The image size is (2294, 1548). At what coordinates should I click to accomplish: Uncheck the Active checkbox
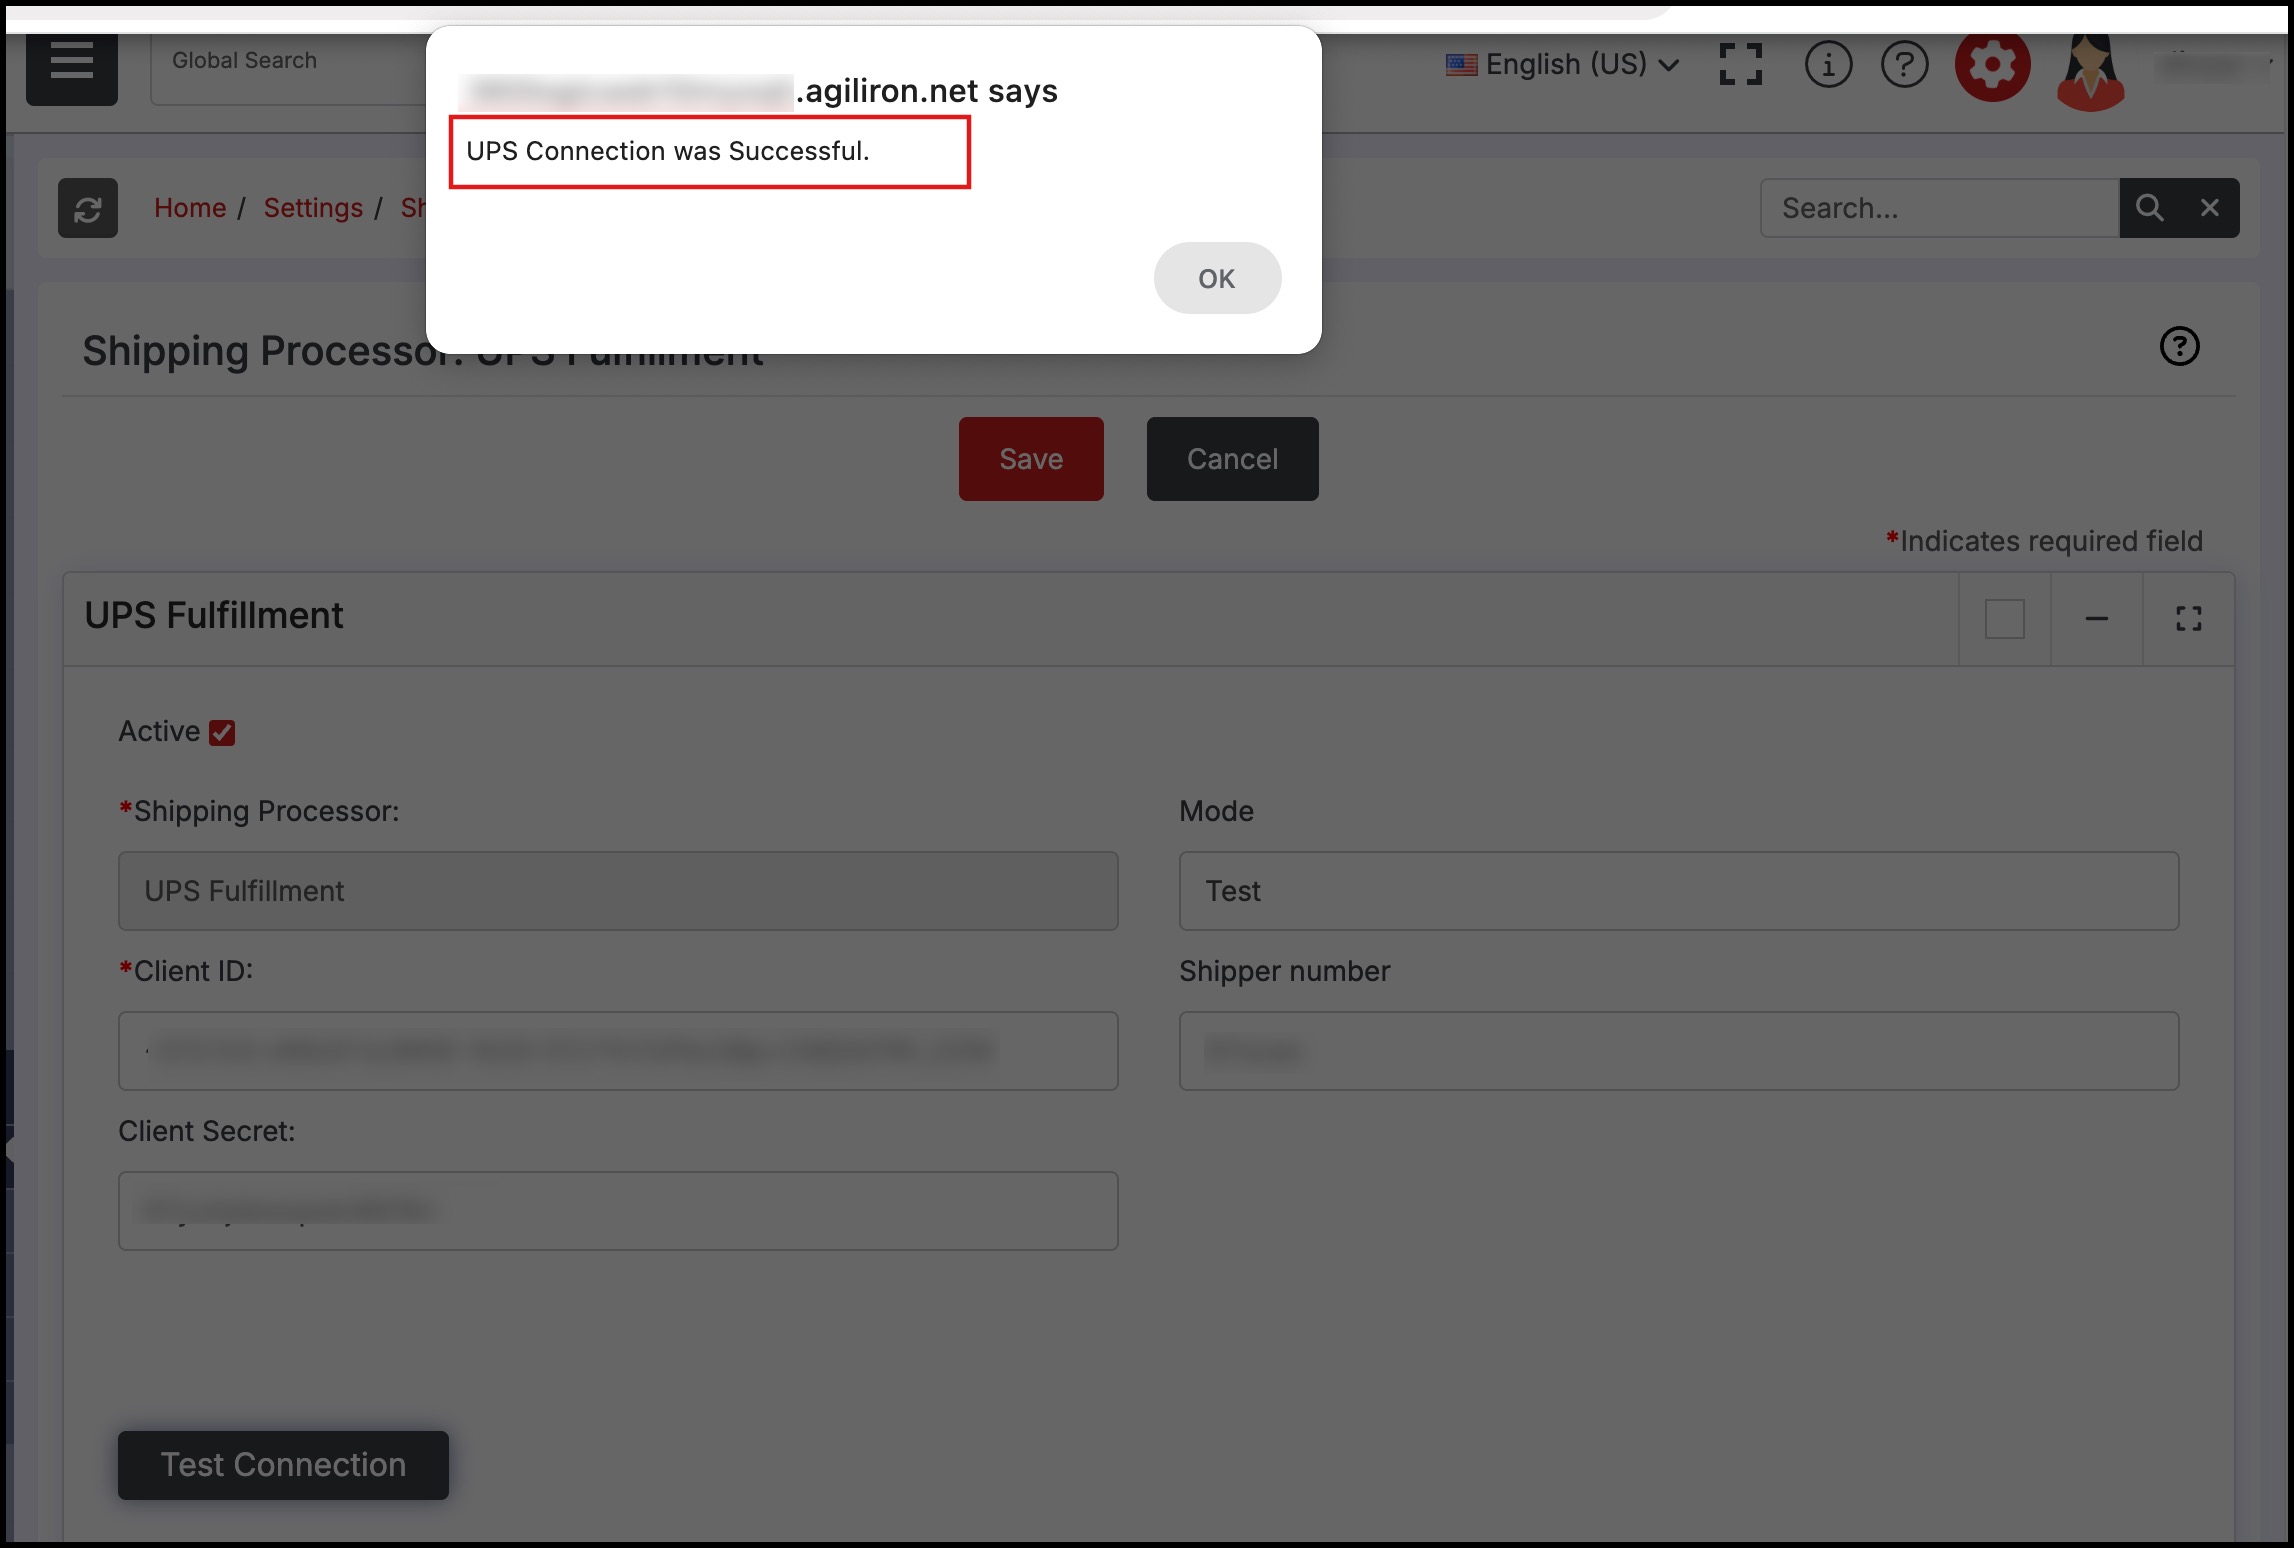pos(222,733)
